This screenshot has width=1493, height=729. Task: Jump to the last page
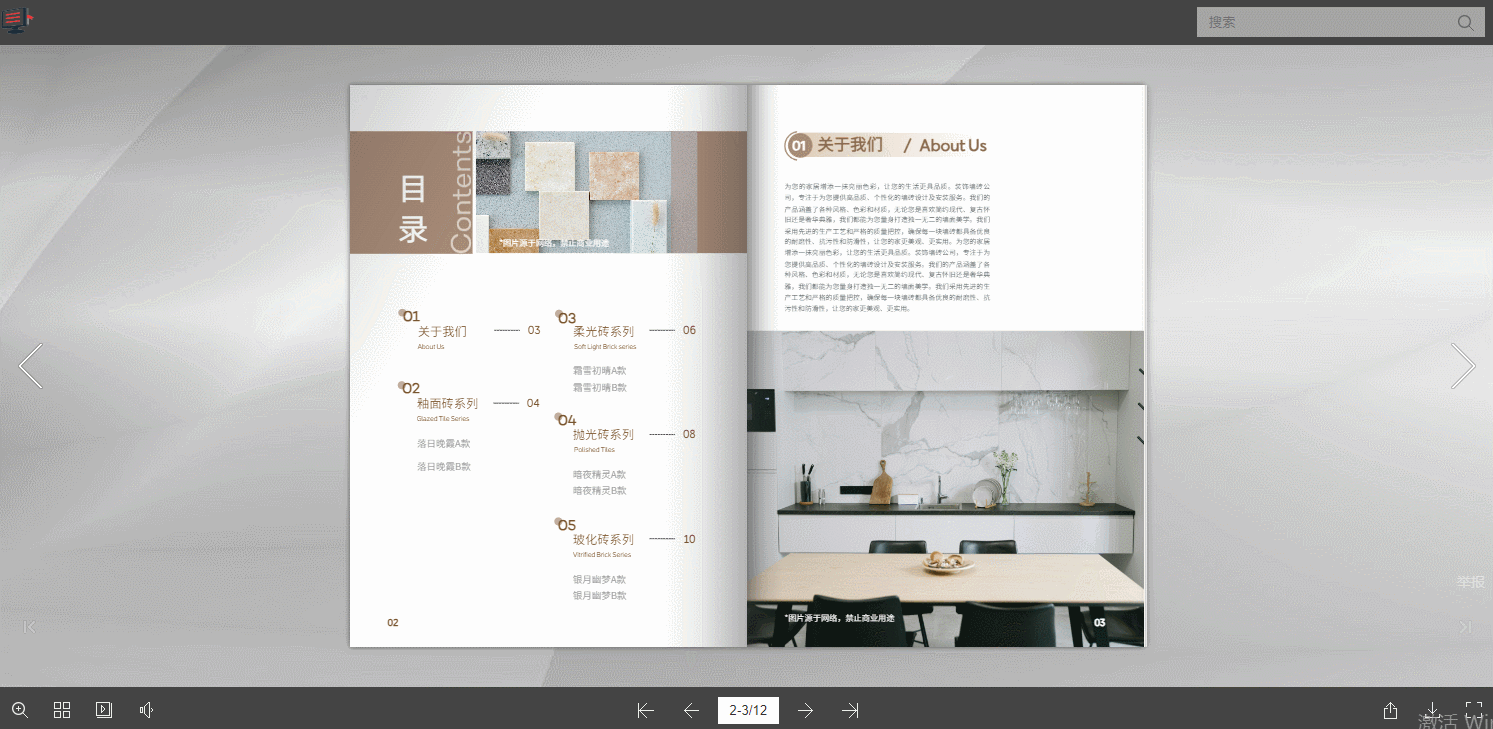pyautogui.click(x=850, y=711)
